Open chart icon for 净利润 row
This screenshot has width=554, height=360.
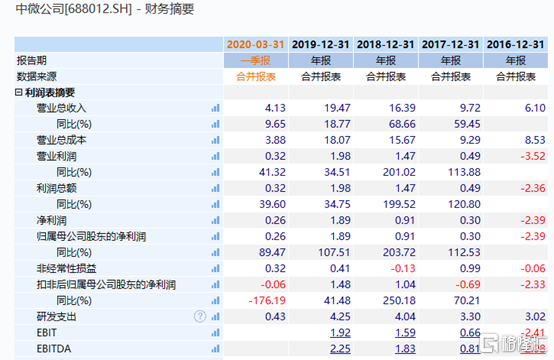click(216, 220)
